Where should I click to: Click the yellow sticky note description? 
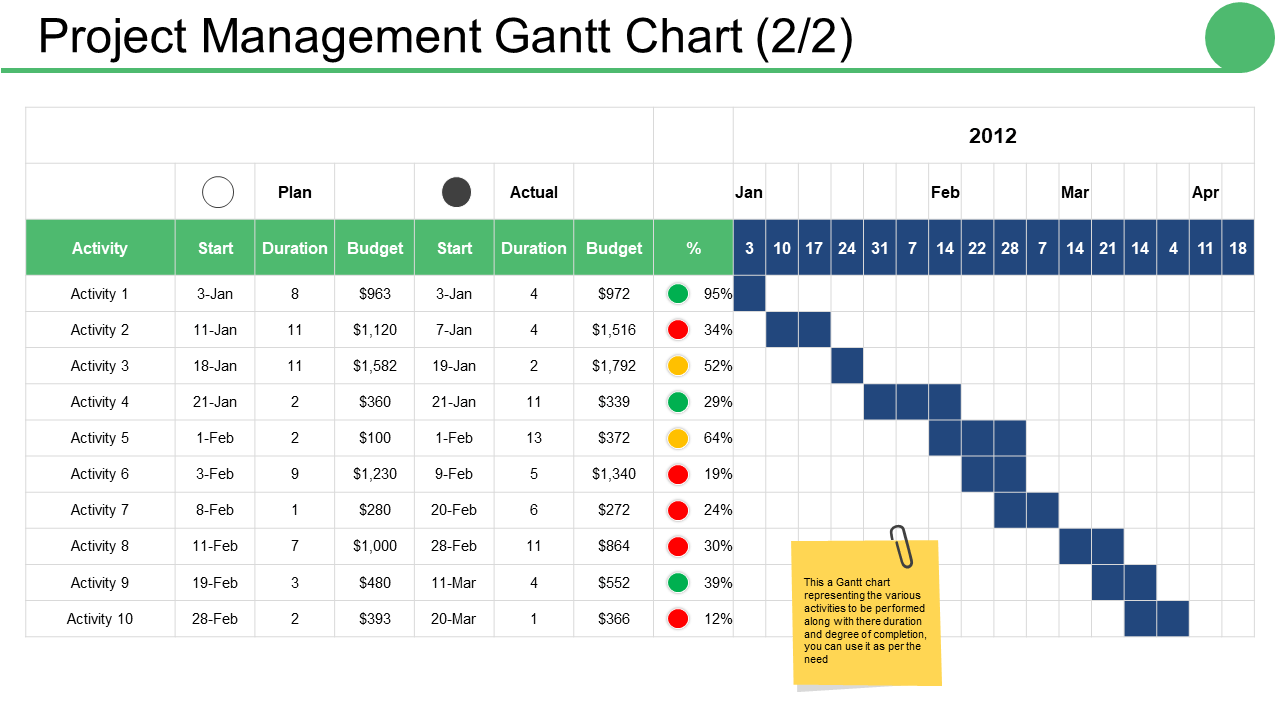pyautogui.click(x=866, y=620)
